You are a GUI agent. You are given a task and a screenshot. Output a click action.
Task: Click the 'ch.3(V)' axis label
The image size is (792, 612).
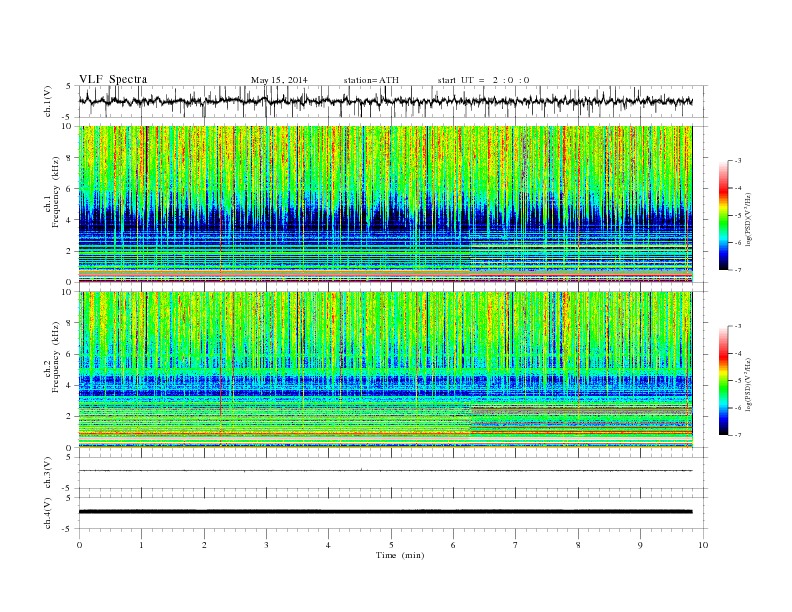click(48, 473)
